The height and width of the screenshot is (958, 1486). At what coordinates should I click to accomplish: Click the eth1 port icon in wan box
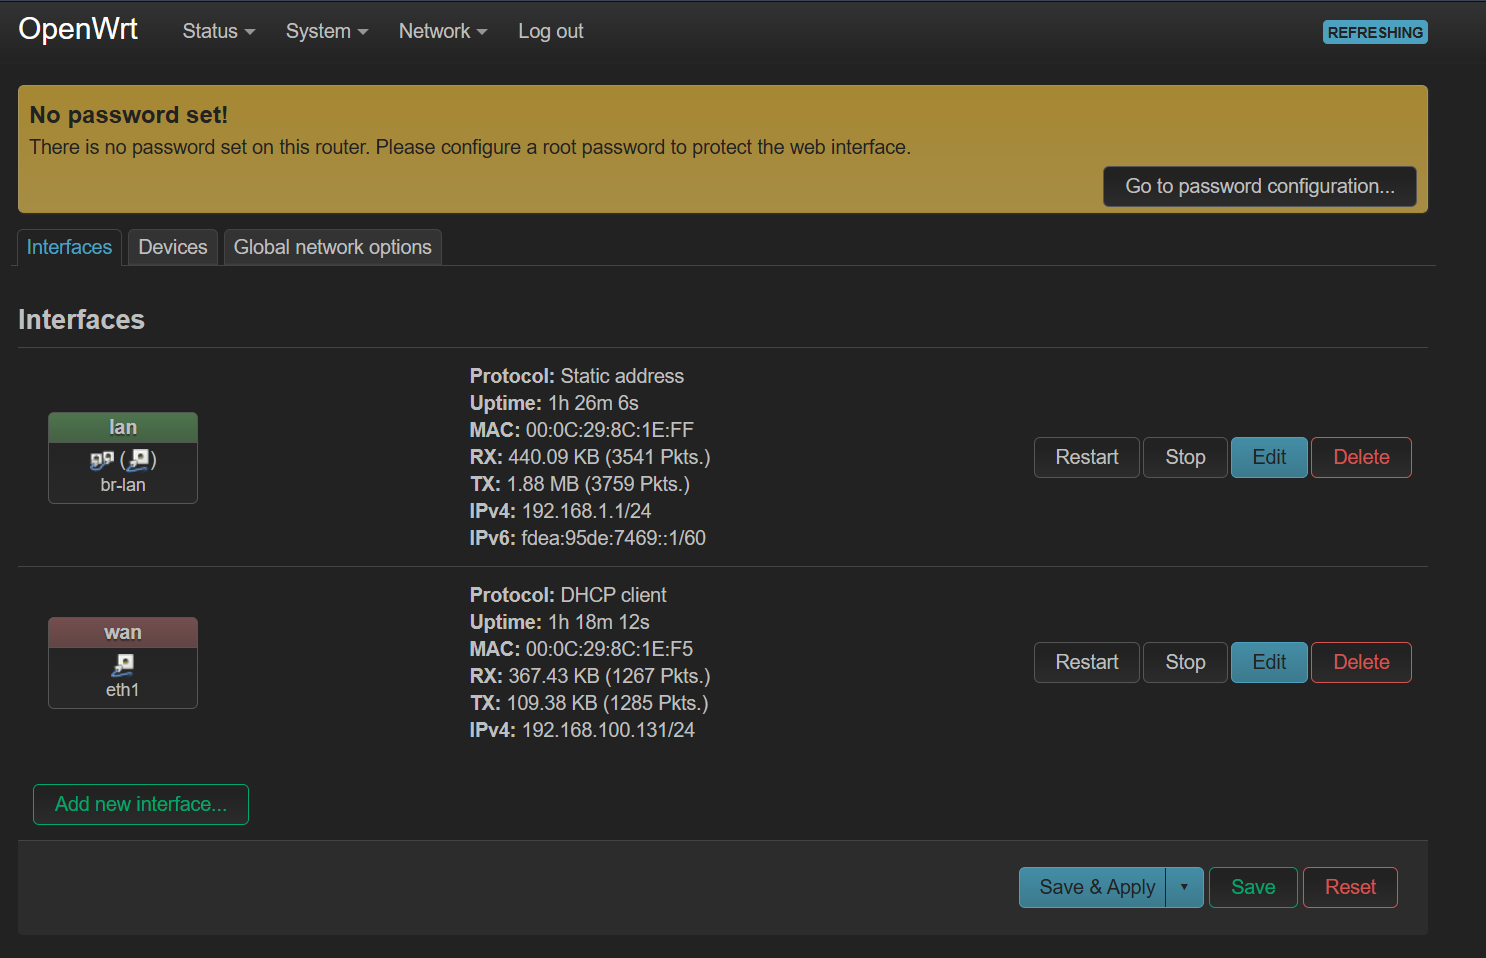[123, 665]
